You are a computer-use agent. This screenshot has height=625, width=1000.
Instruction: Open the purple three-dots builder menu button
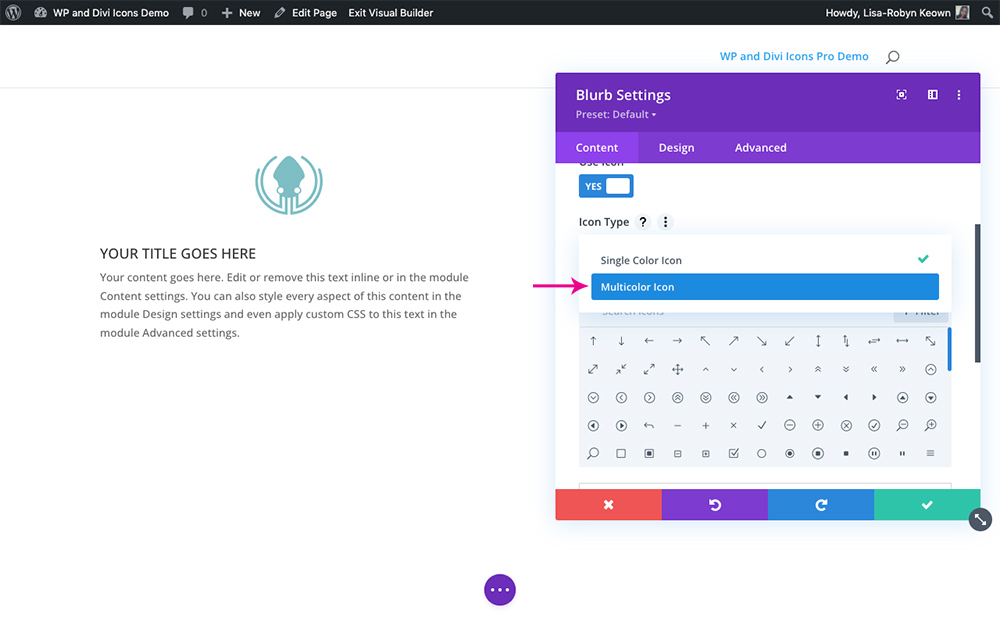(x=500, y=590)
